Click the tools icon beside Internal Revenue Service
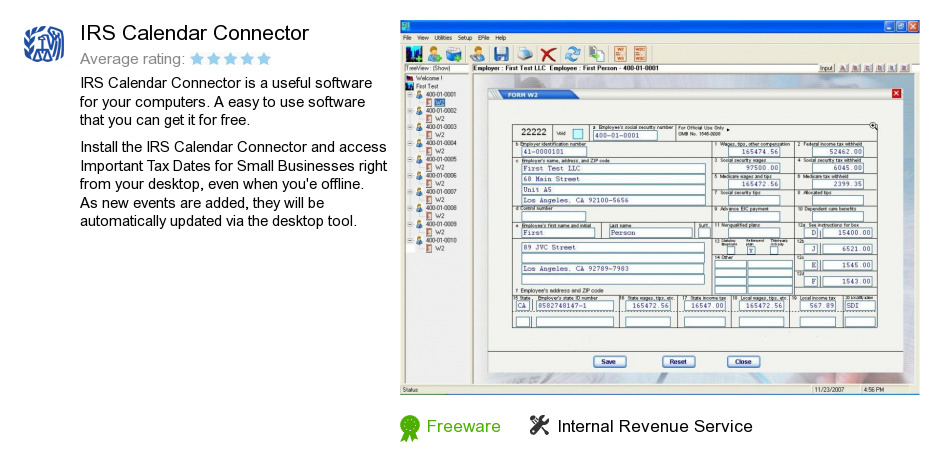The image size is (940, 472). 539,425
